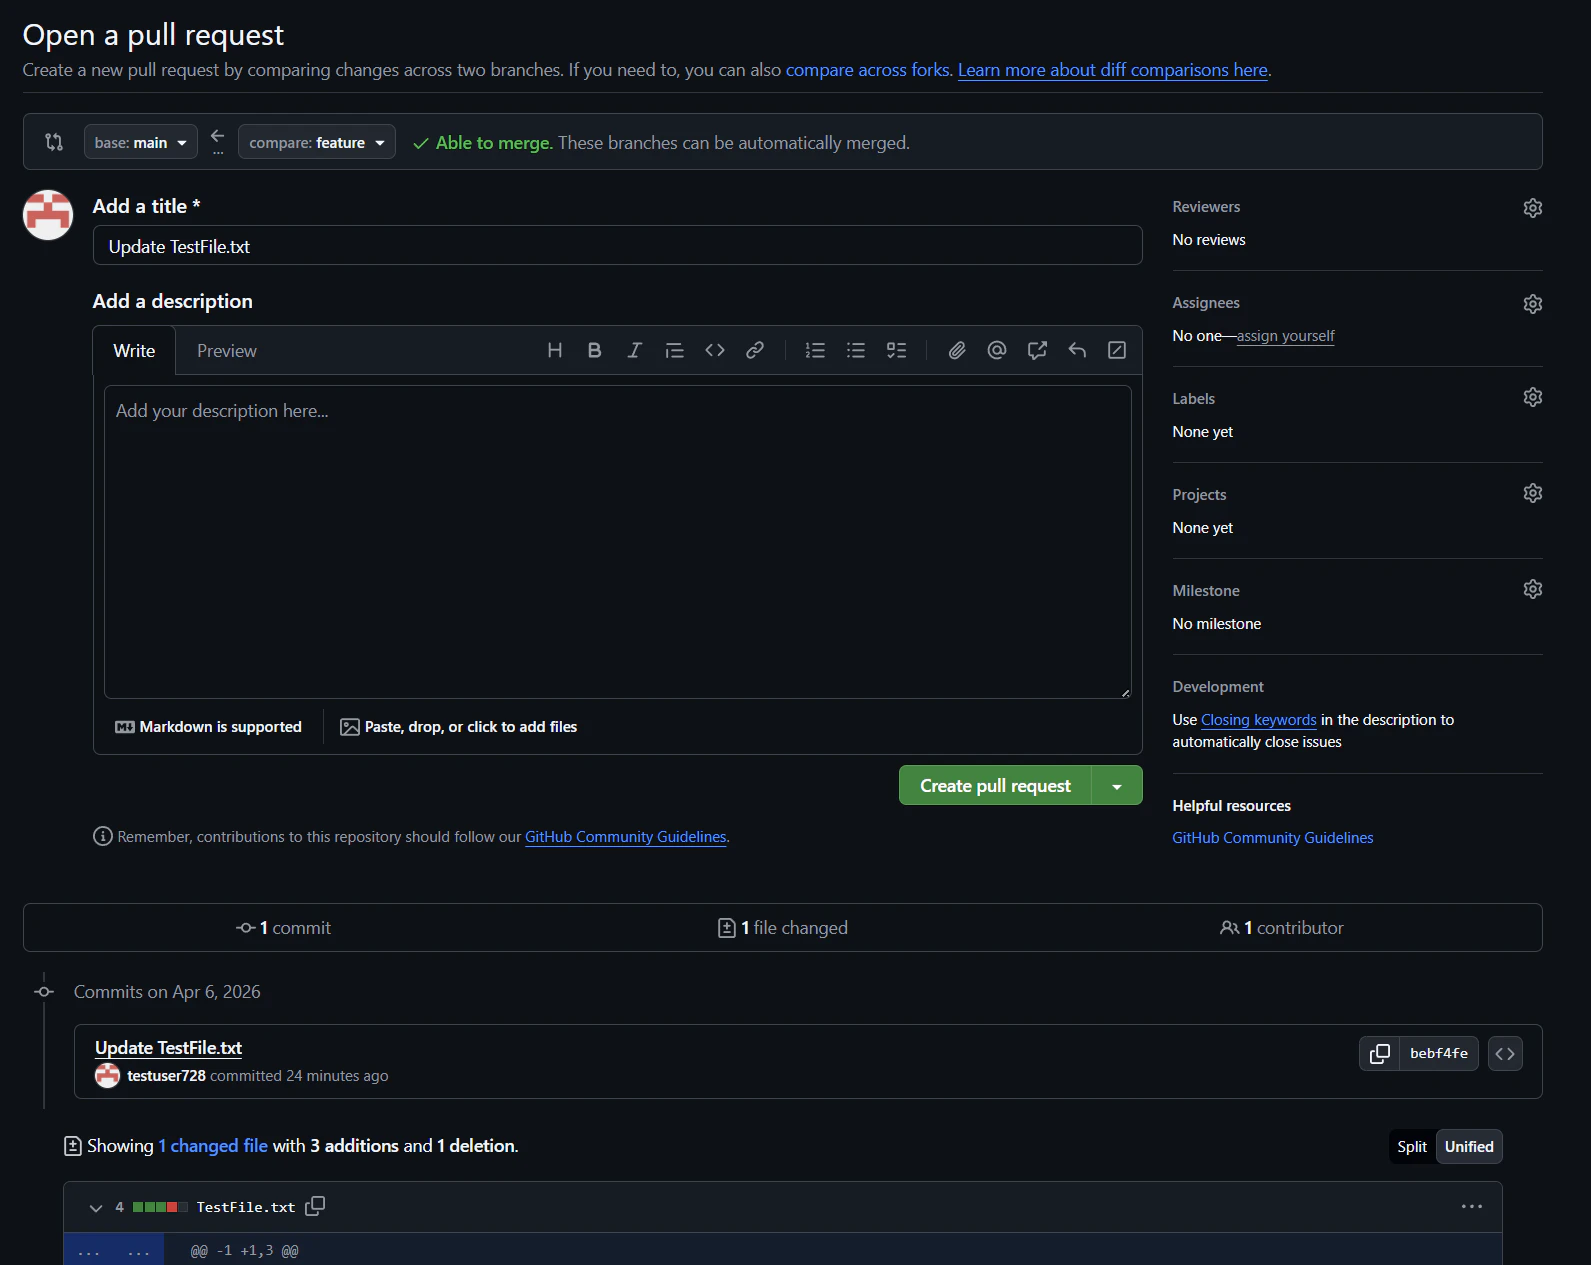Viewport: 1591px width, 1265px height.
Task: Copy TestFile.txt file path
Action: click(x=315, y=1206)
